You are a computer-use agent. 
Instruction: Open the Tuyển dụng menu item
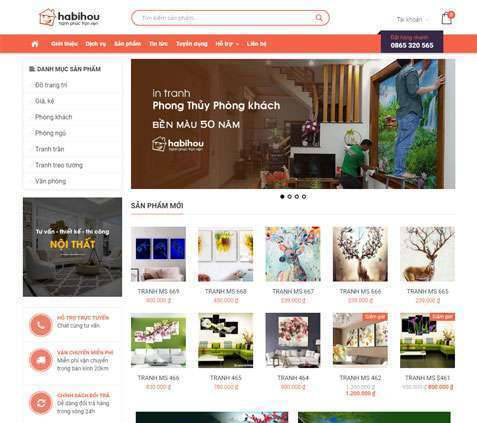pos(192,44)
